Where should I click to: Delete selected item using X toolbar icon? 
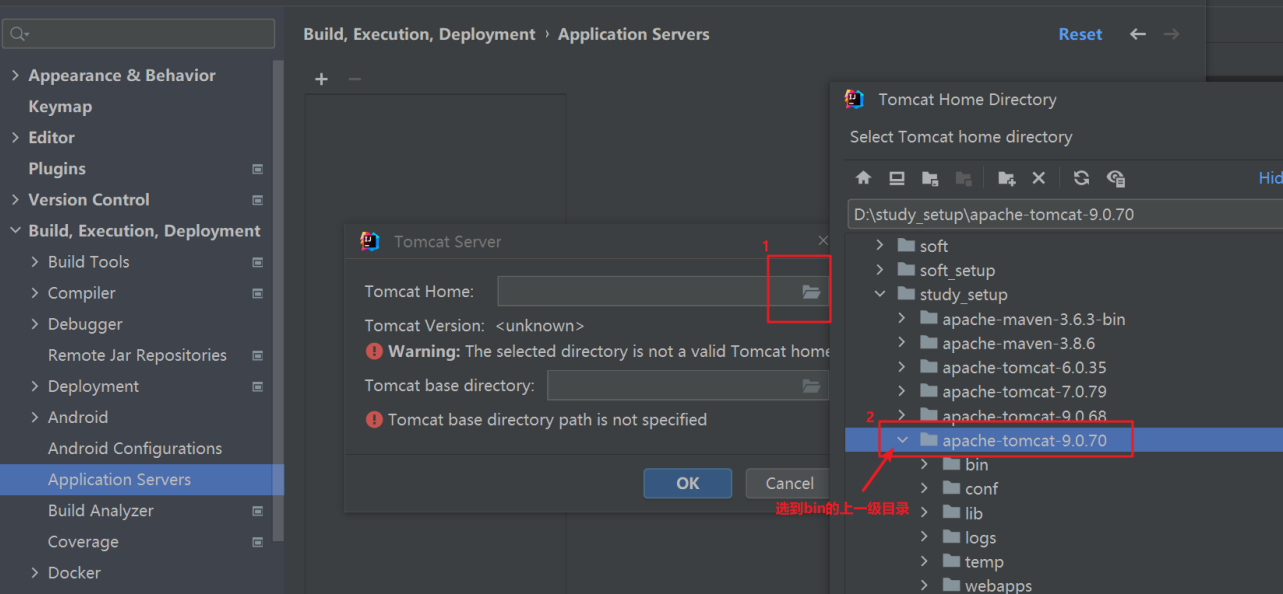click(1039, 178)
